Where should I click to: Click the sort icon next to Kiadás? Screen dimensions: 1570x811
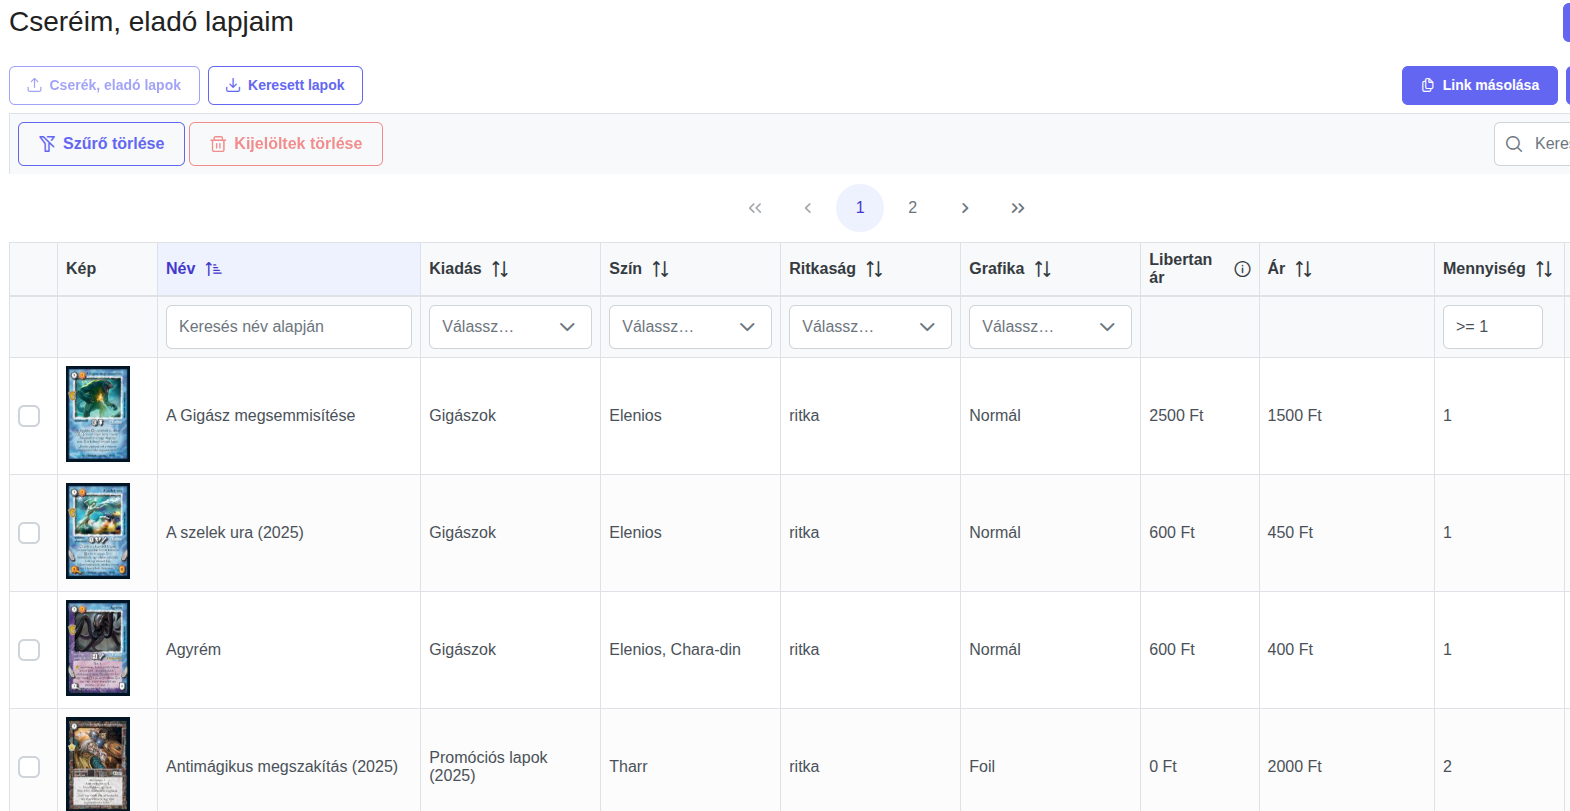(x=500, y=269)
